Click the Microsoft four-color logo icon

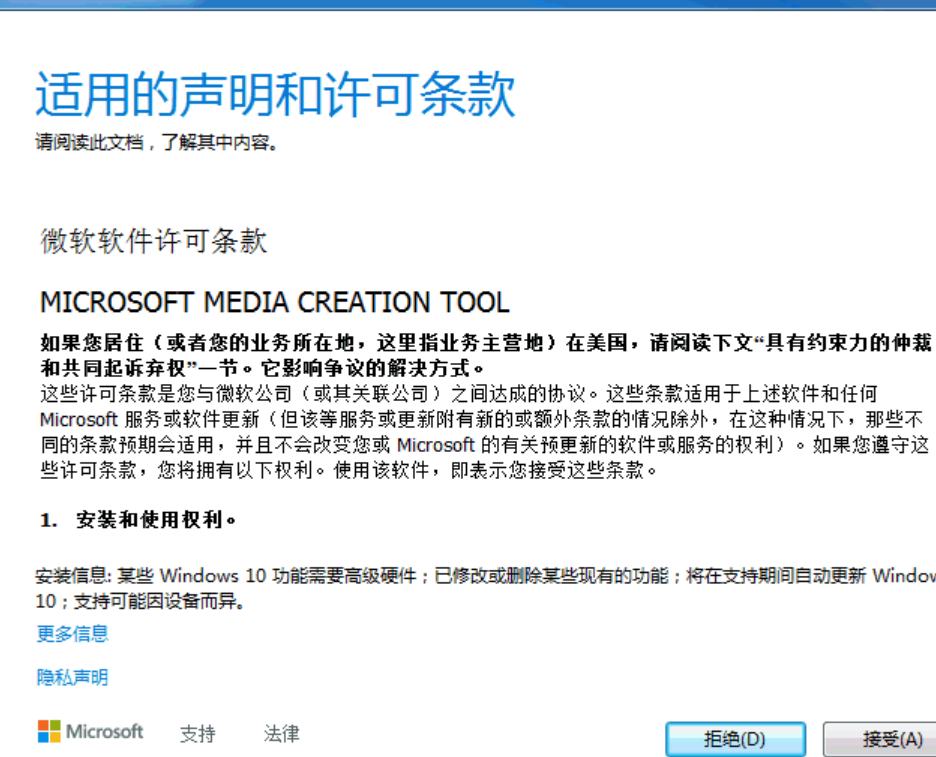[x=49, y=732]
